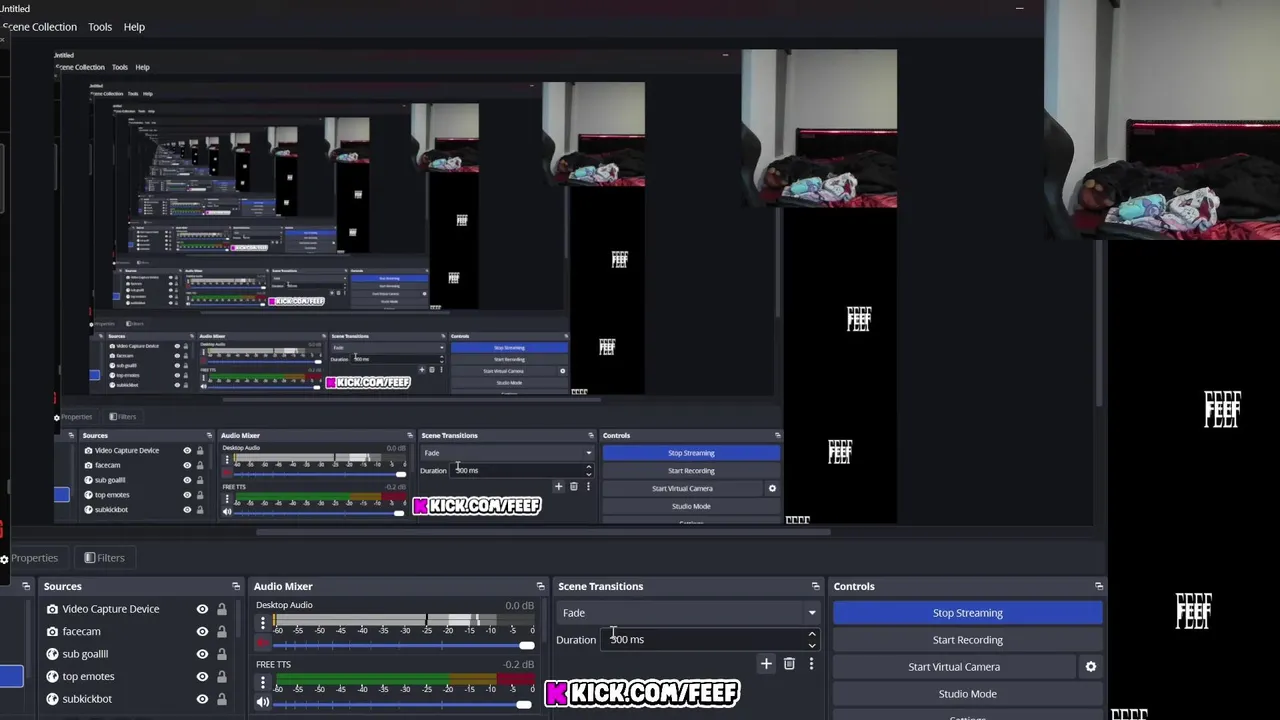1280x720 pixels.
Task: Hide the sub goallll source
Action: 202,654
